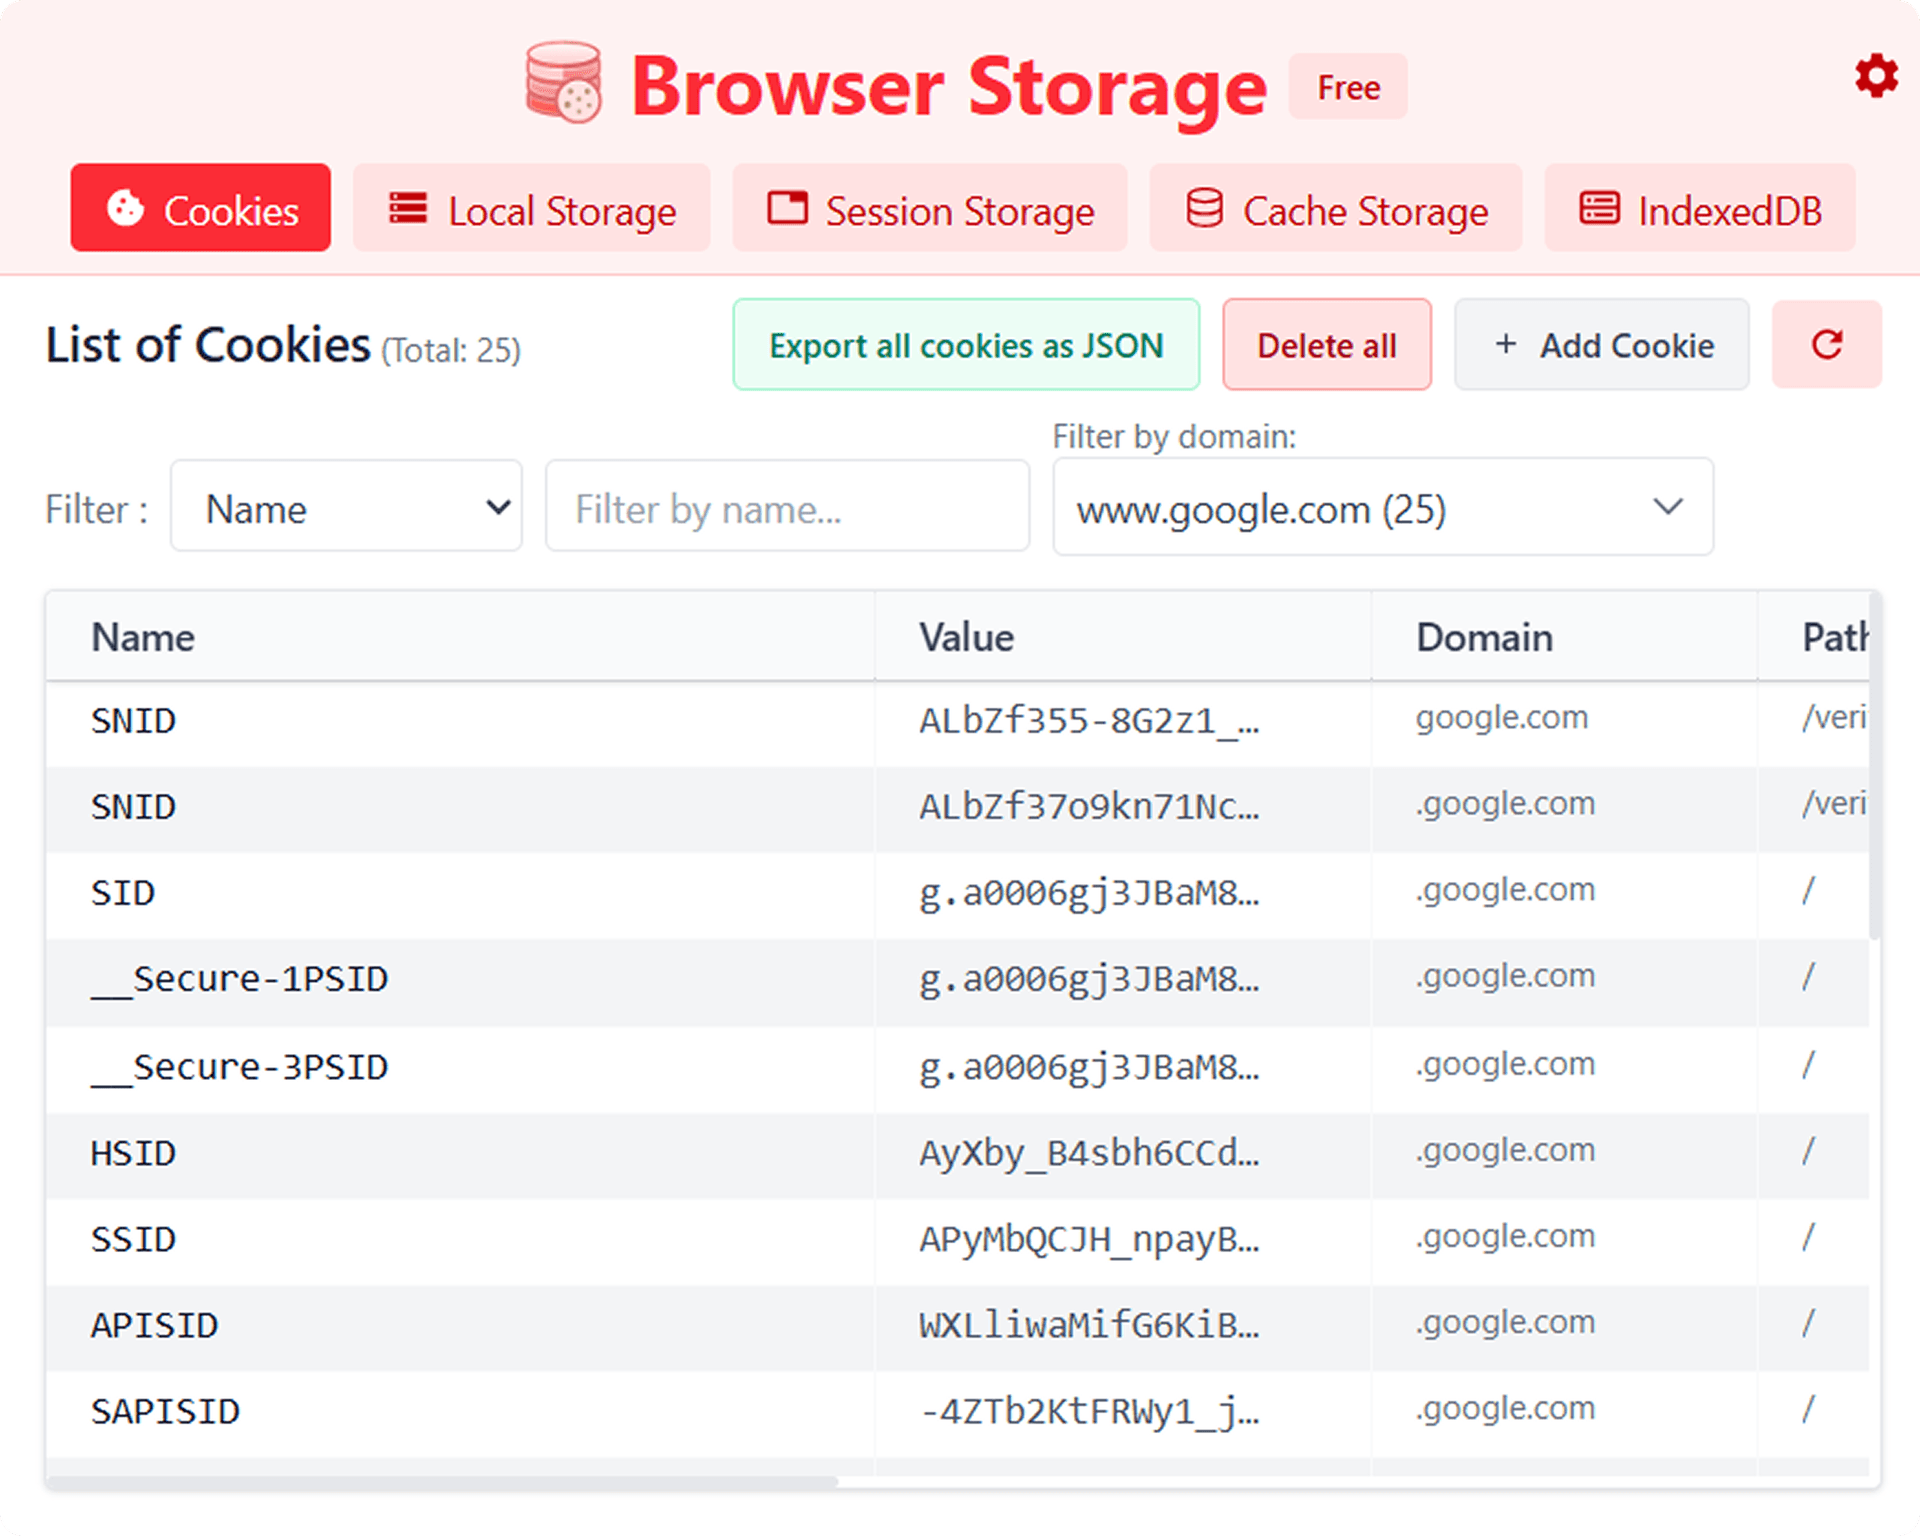Click the Filter by name input field

tap(787, 507)
